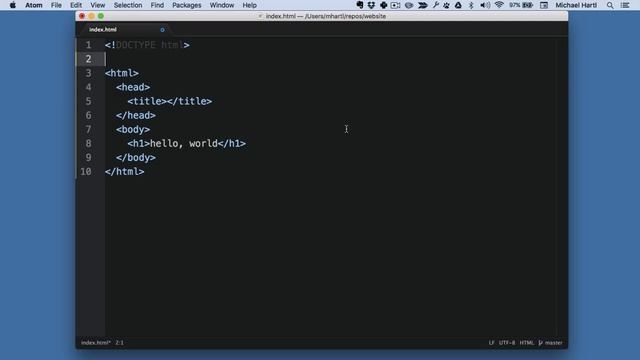Click the Google Drive menu bar icon
Screen dimensions: 640x360
point(458,5)
